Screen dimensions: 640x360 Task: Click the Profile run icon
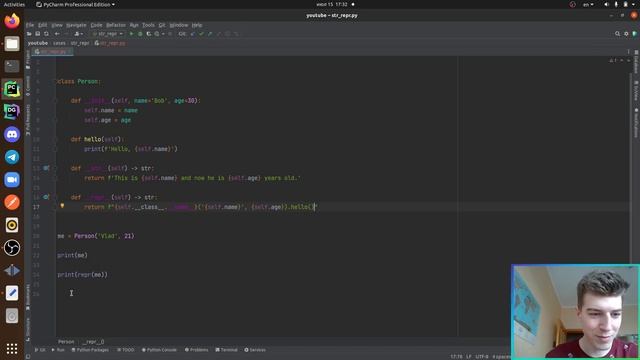click(x=158, y=34)
